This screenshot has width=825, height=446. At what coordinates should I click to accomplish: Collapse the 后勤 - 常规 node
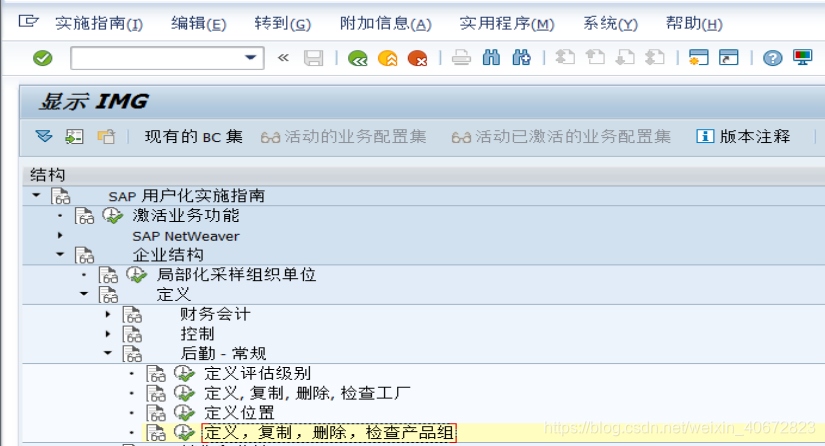[107, 353]
